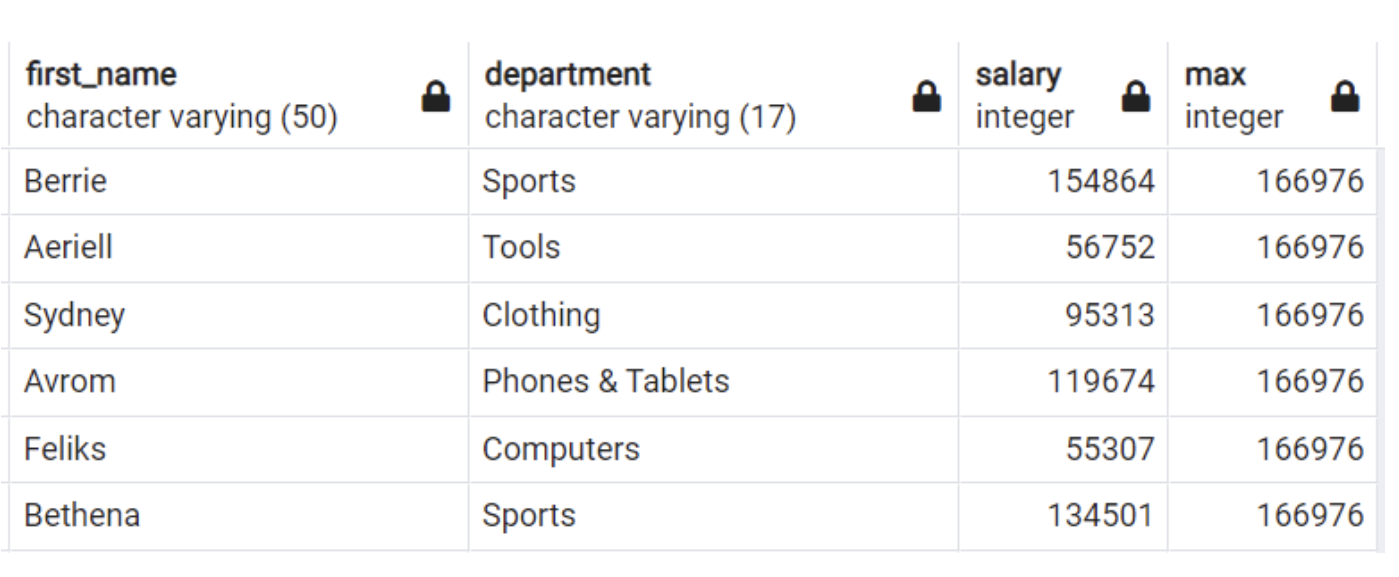Click the lock icon in department column
The height and width of the screenshot is (577, 1399).
tap(926, 97)
